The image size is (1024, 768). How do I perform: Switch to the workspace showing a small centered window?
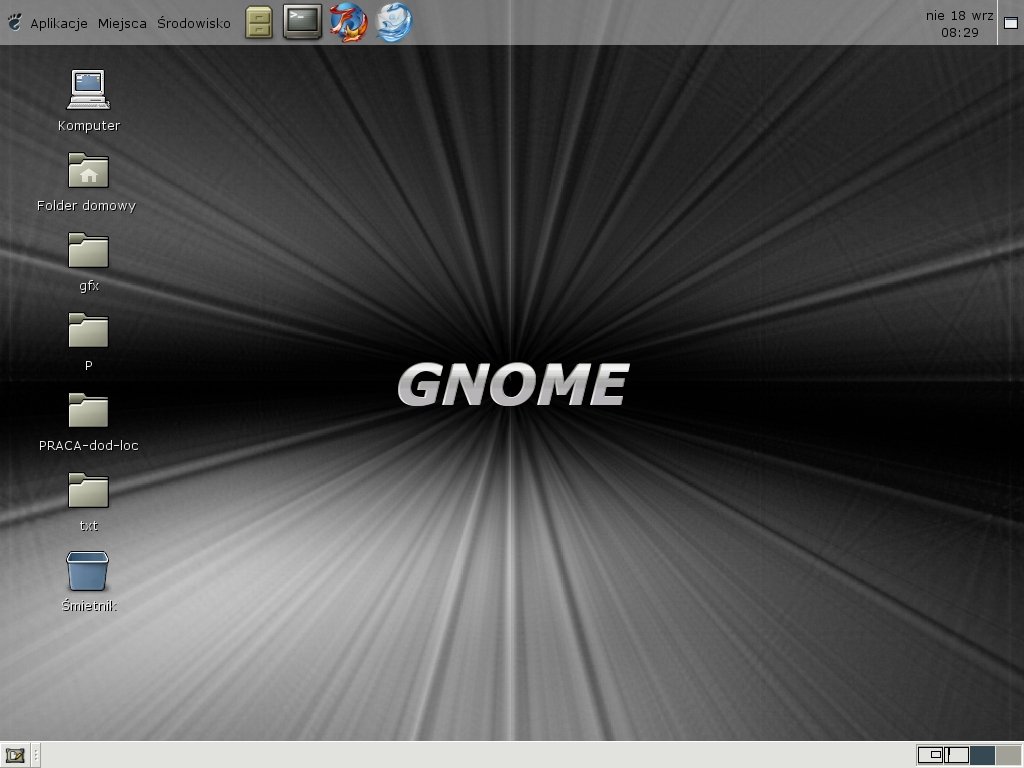(x=930, y=755)
